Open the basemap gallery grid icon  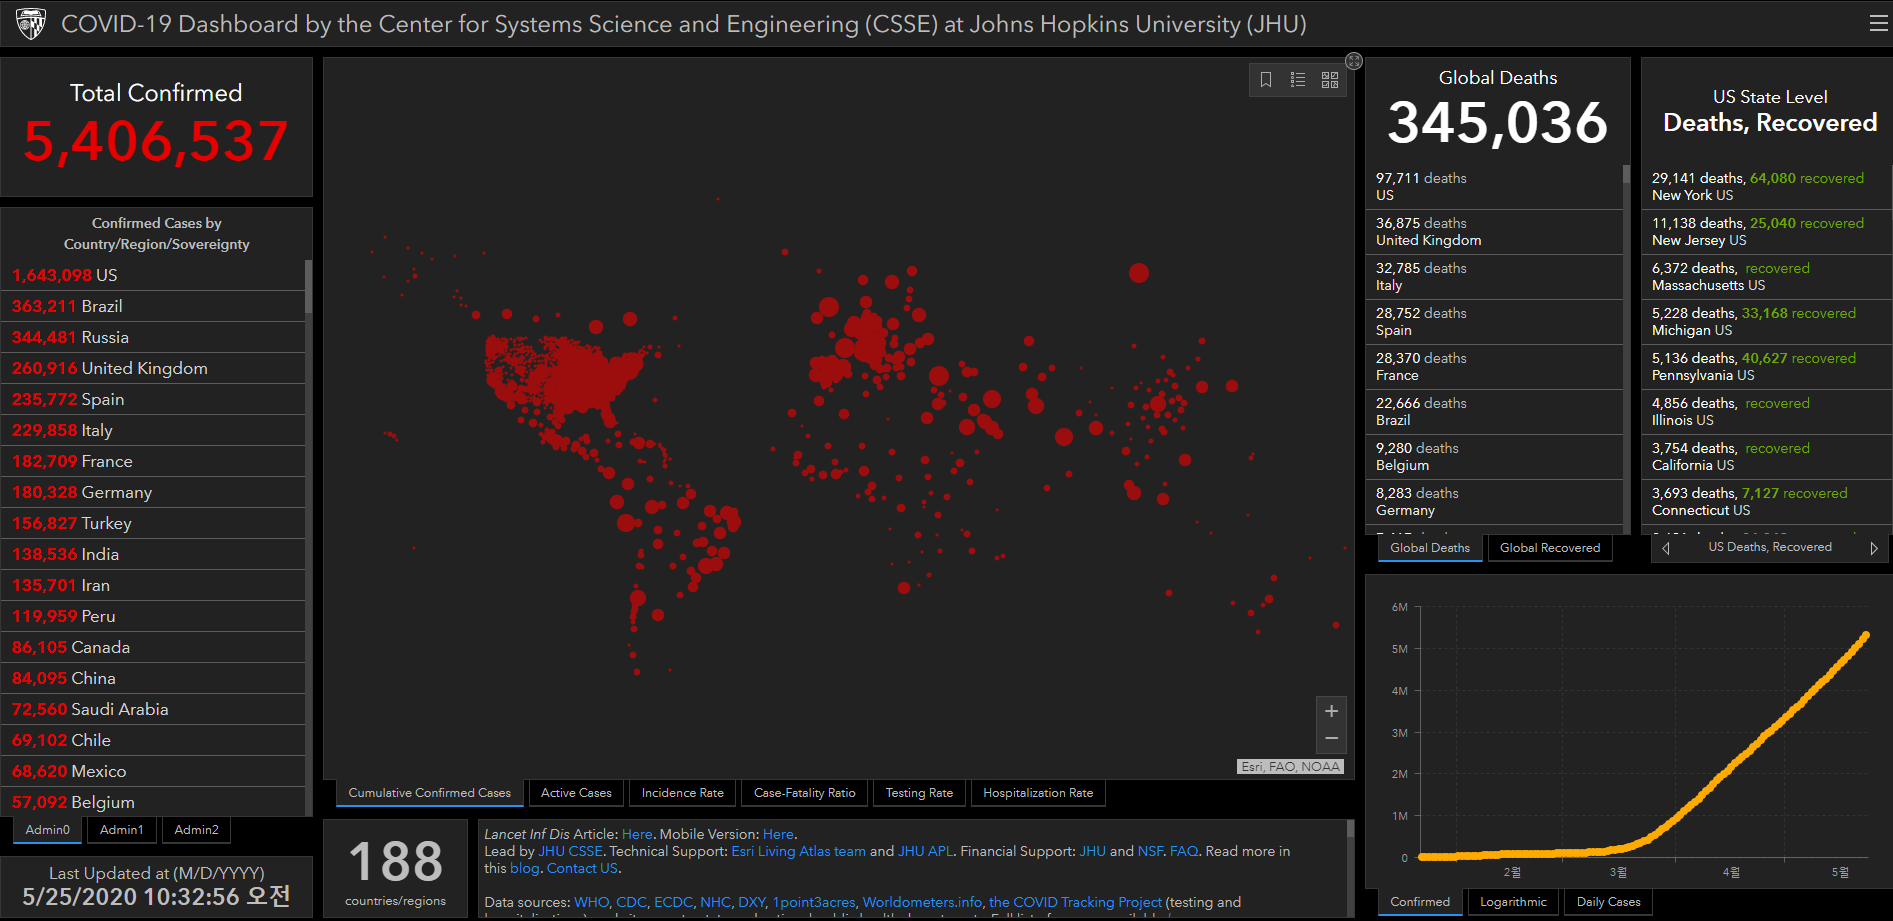pos(1330,80)
